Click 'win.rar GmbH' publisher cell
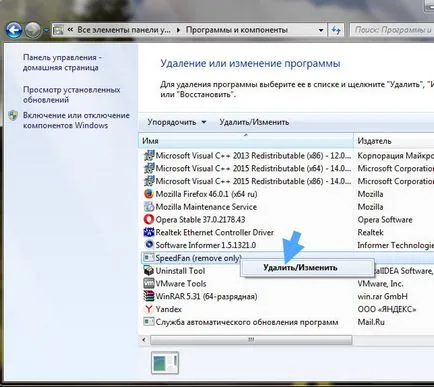Viewport: 434px width, 387px height. (x=382, y=296)
